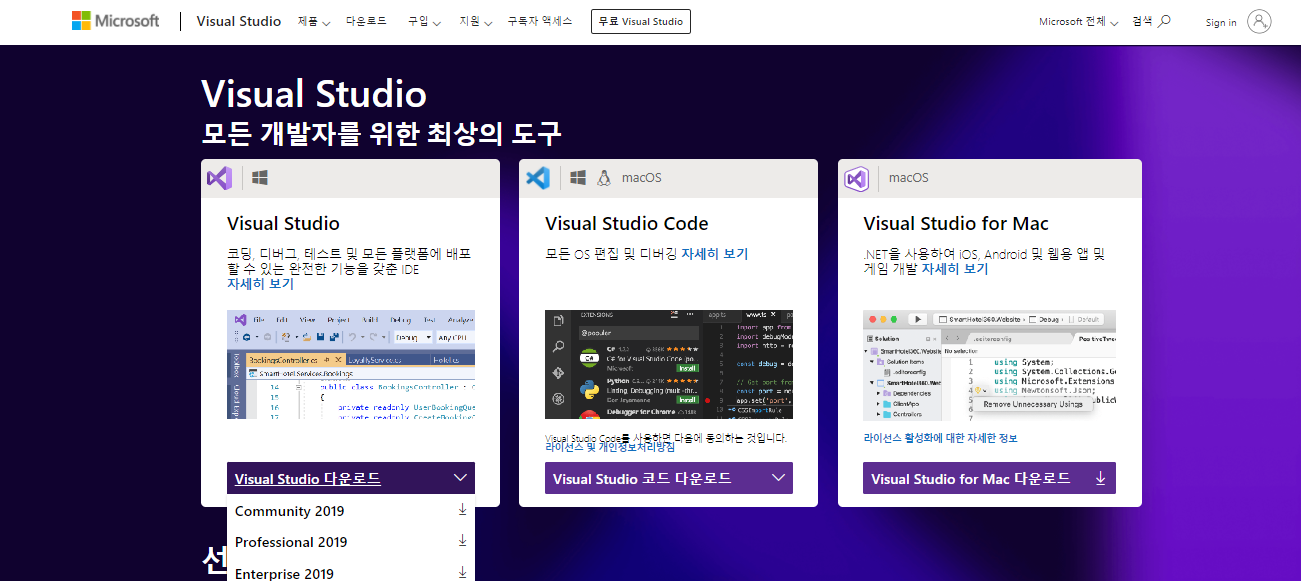Click the Visual Studio IDE screenshot thumbnail

[351, 365]
